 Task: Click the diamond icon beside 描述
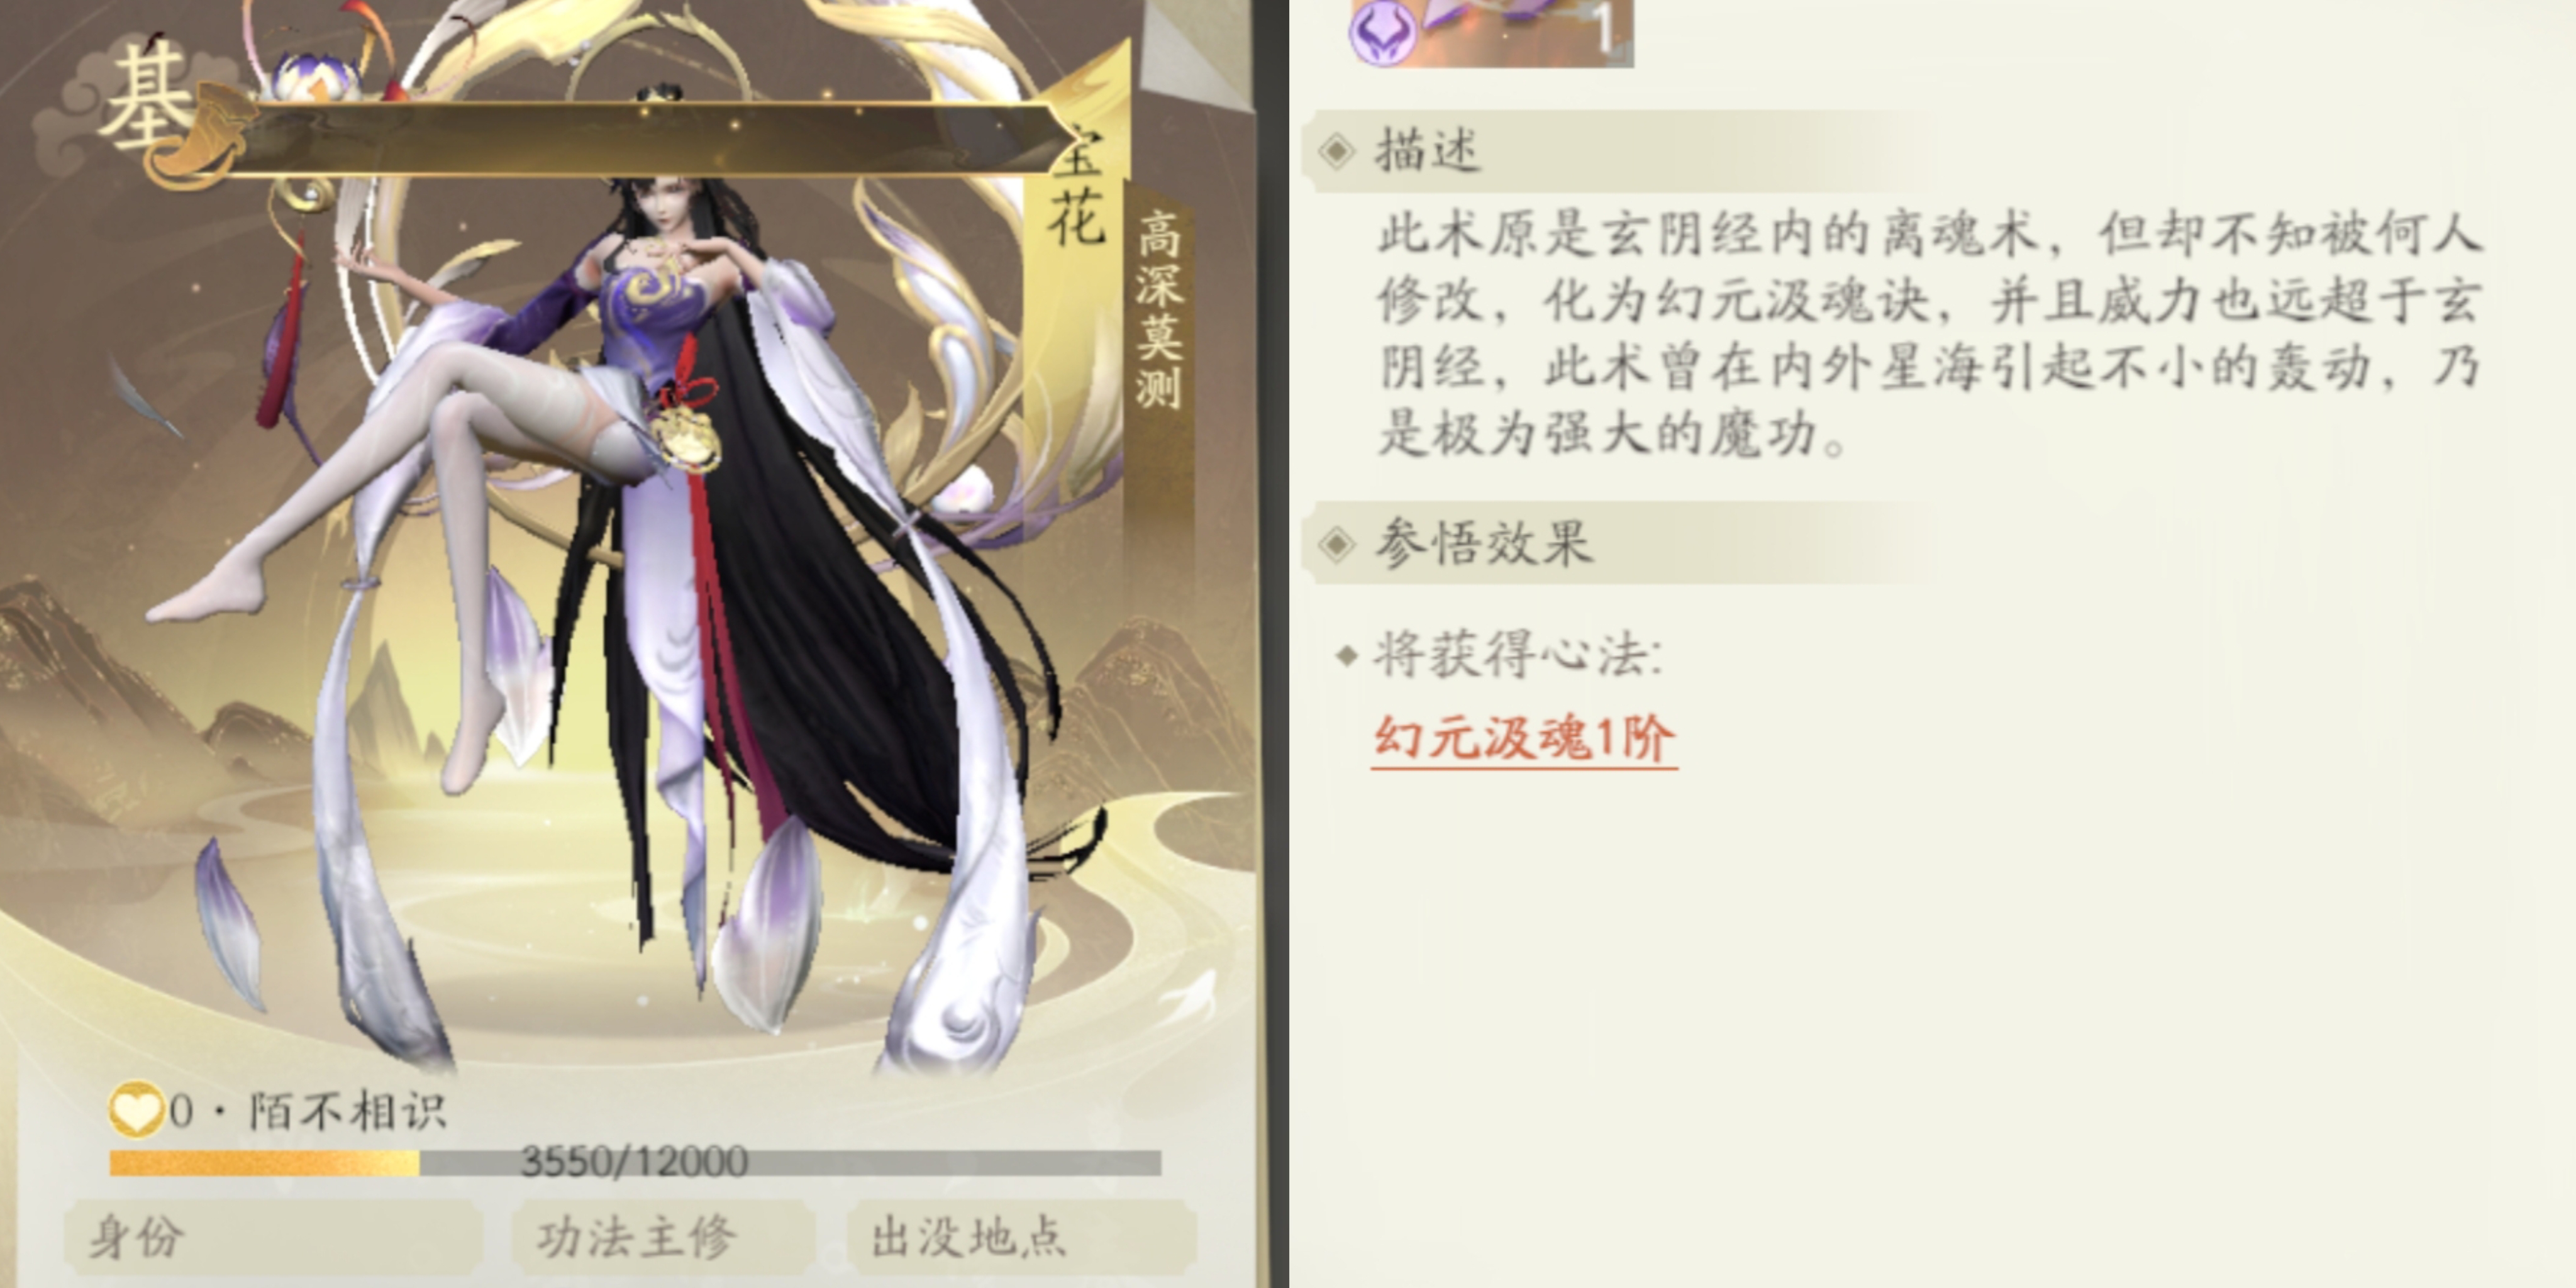tap(1336, 151)
